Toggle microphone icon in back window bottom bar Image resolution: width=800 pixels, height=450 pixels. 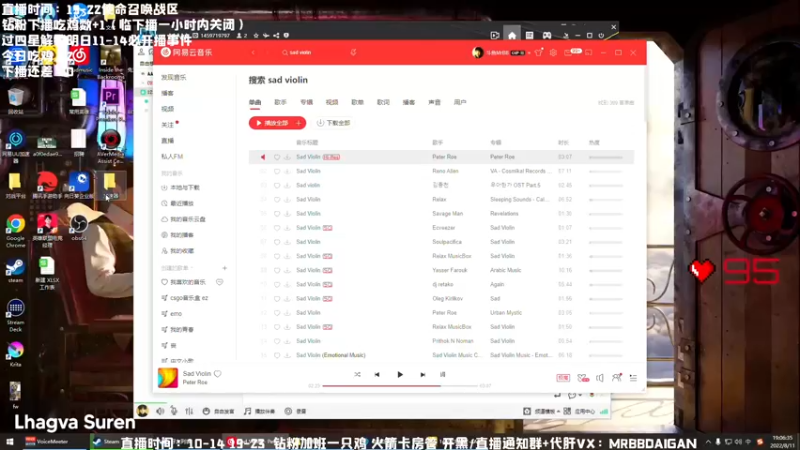(x=174, y=411)
